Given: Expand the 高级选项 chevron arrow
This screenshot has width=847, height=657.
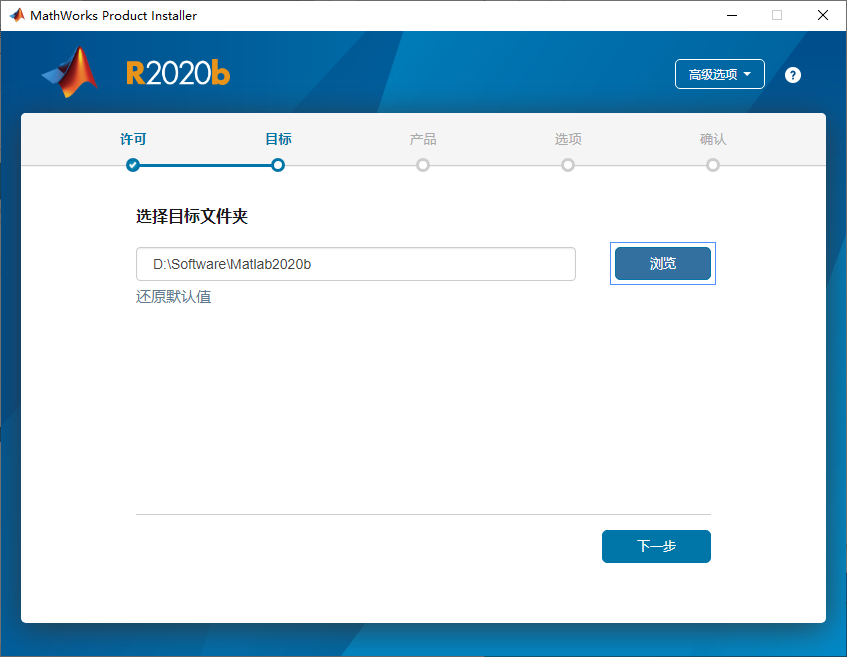Looking at the screenshot, I should (x=748, y=74).
